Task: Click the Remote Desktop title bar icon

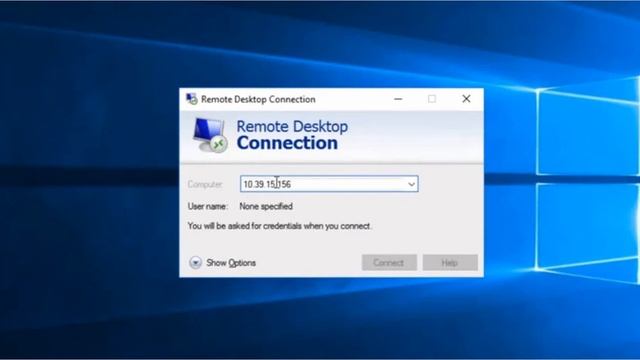Action: pos(191,99)
